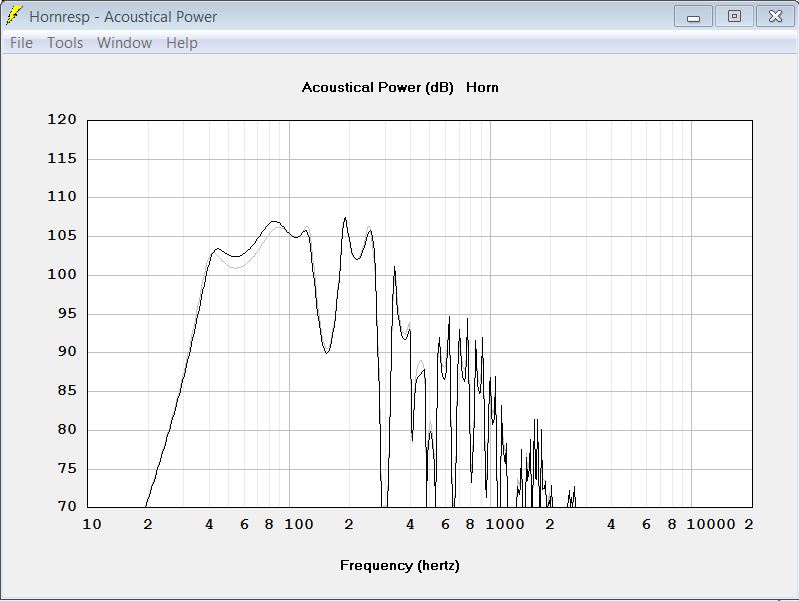Click the Hornresp window title text
The height and width of the screenshot is (601, 799).
pos(123,17)
